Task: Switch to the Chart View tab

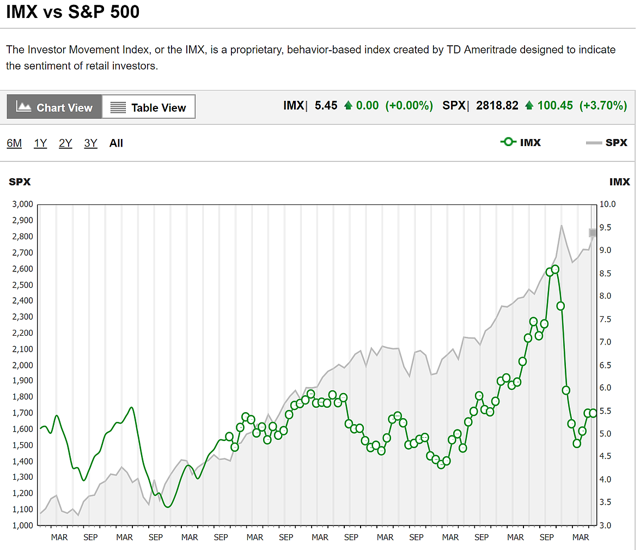Action: (x=53, y=107)
